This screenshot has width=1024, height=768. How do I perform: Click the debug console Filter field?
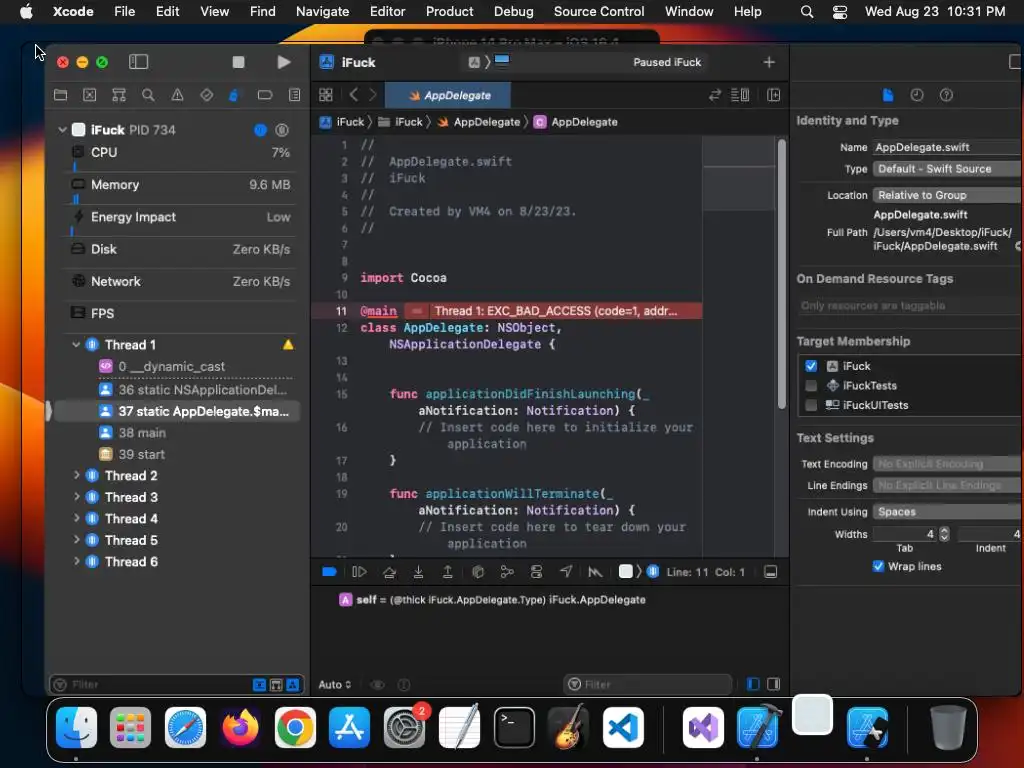647,684
